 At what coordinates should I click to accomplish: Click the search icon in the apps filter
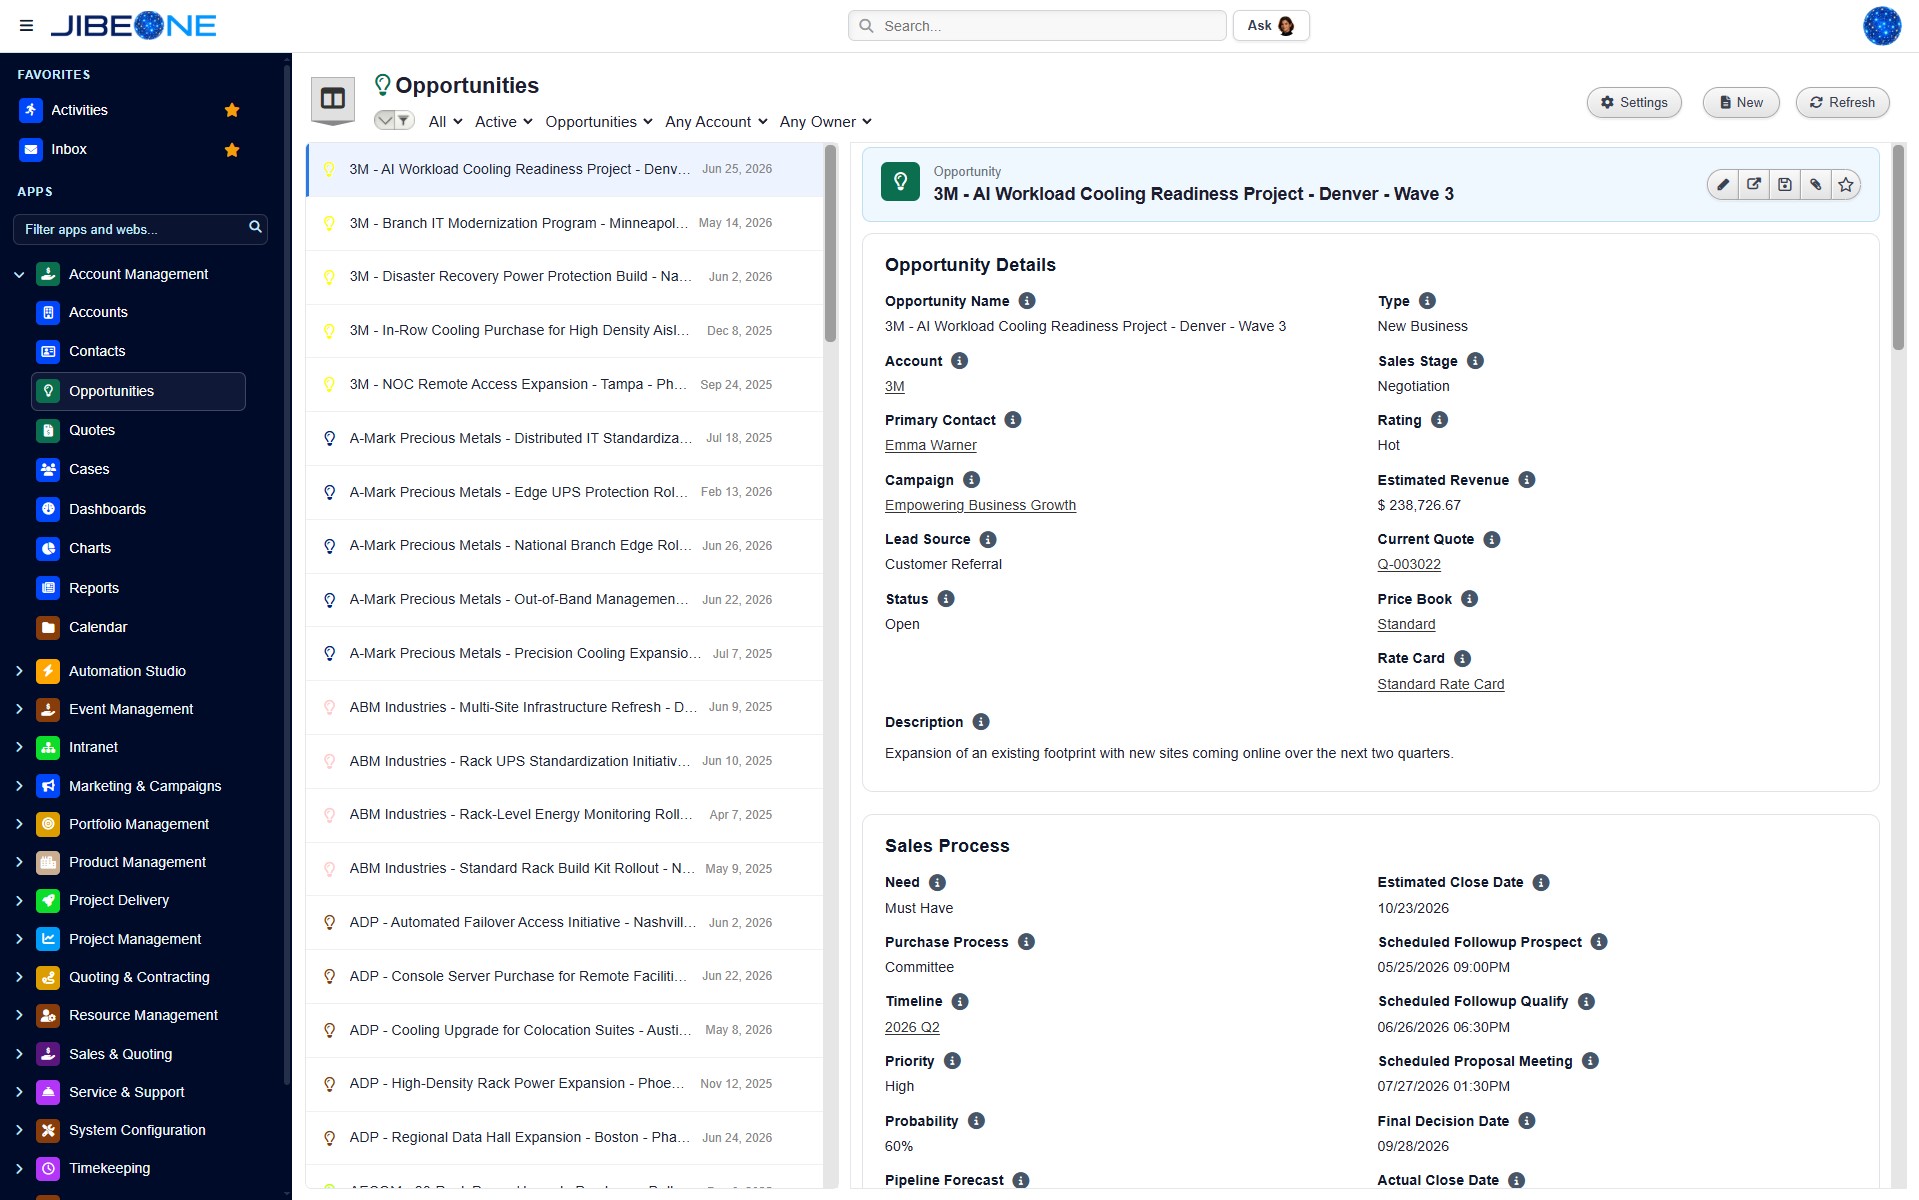click(255, 228)
